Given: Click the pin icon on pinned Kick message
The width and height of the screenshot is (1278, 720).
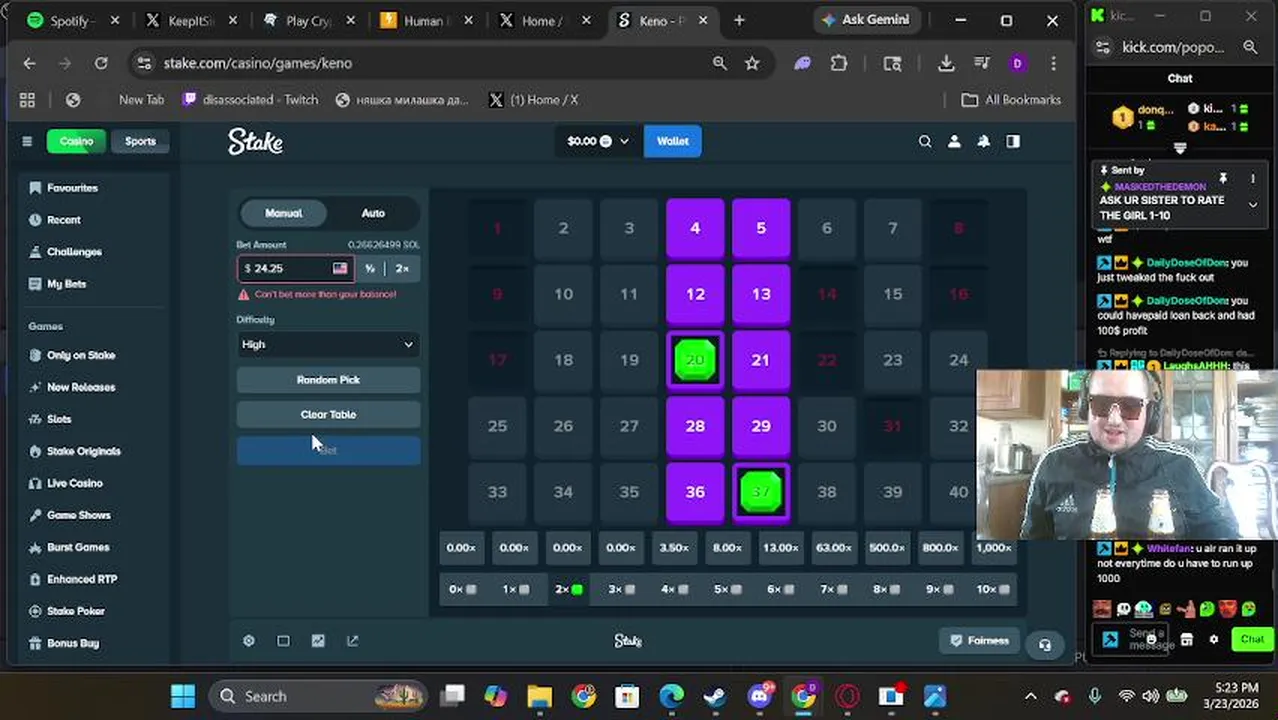Looking at the screenshot, I should pos(1222,178).
